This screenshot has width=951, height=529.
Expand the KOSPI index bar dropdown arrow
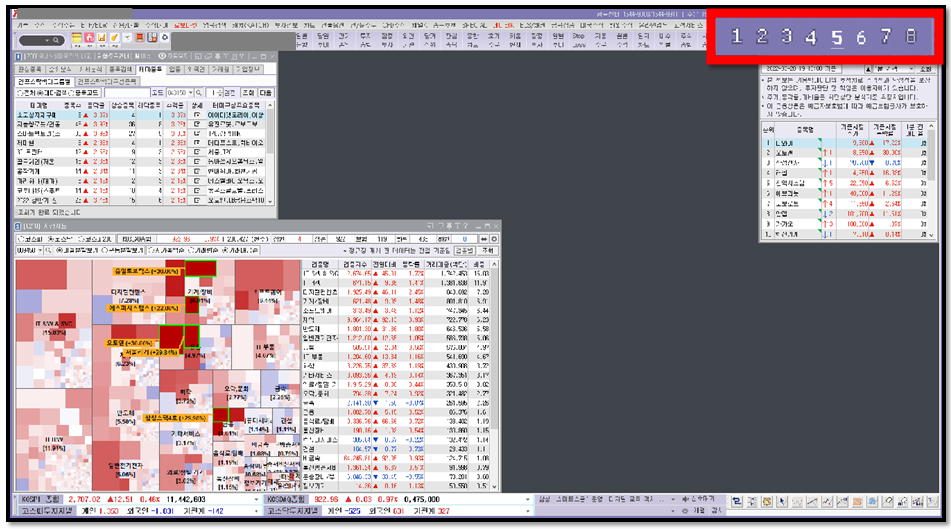click(x=256, y=500)
